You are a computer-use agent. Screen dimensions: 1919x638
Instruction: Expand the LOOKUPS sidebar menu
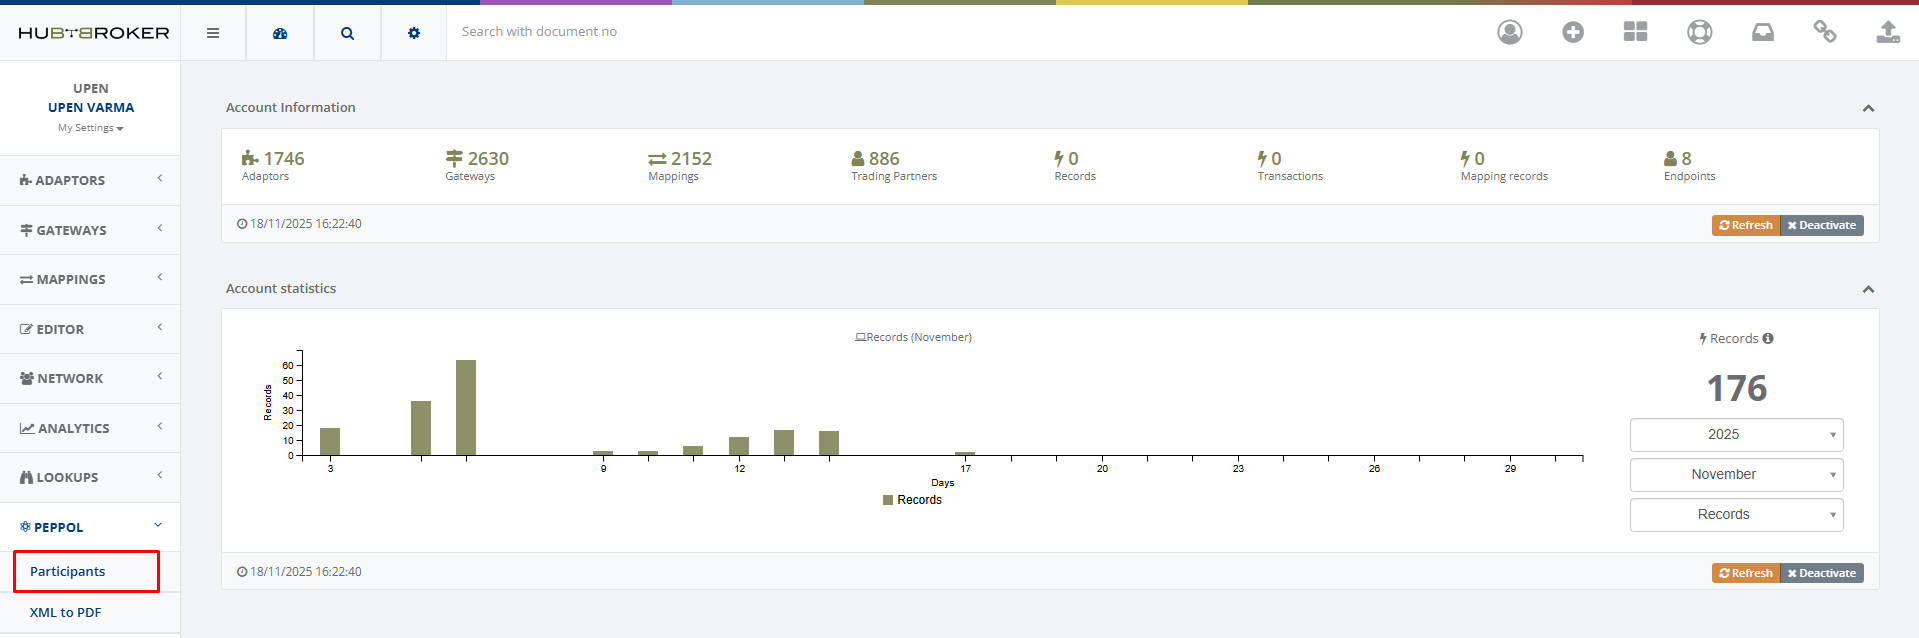tap(90, 477)
